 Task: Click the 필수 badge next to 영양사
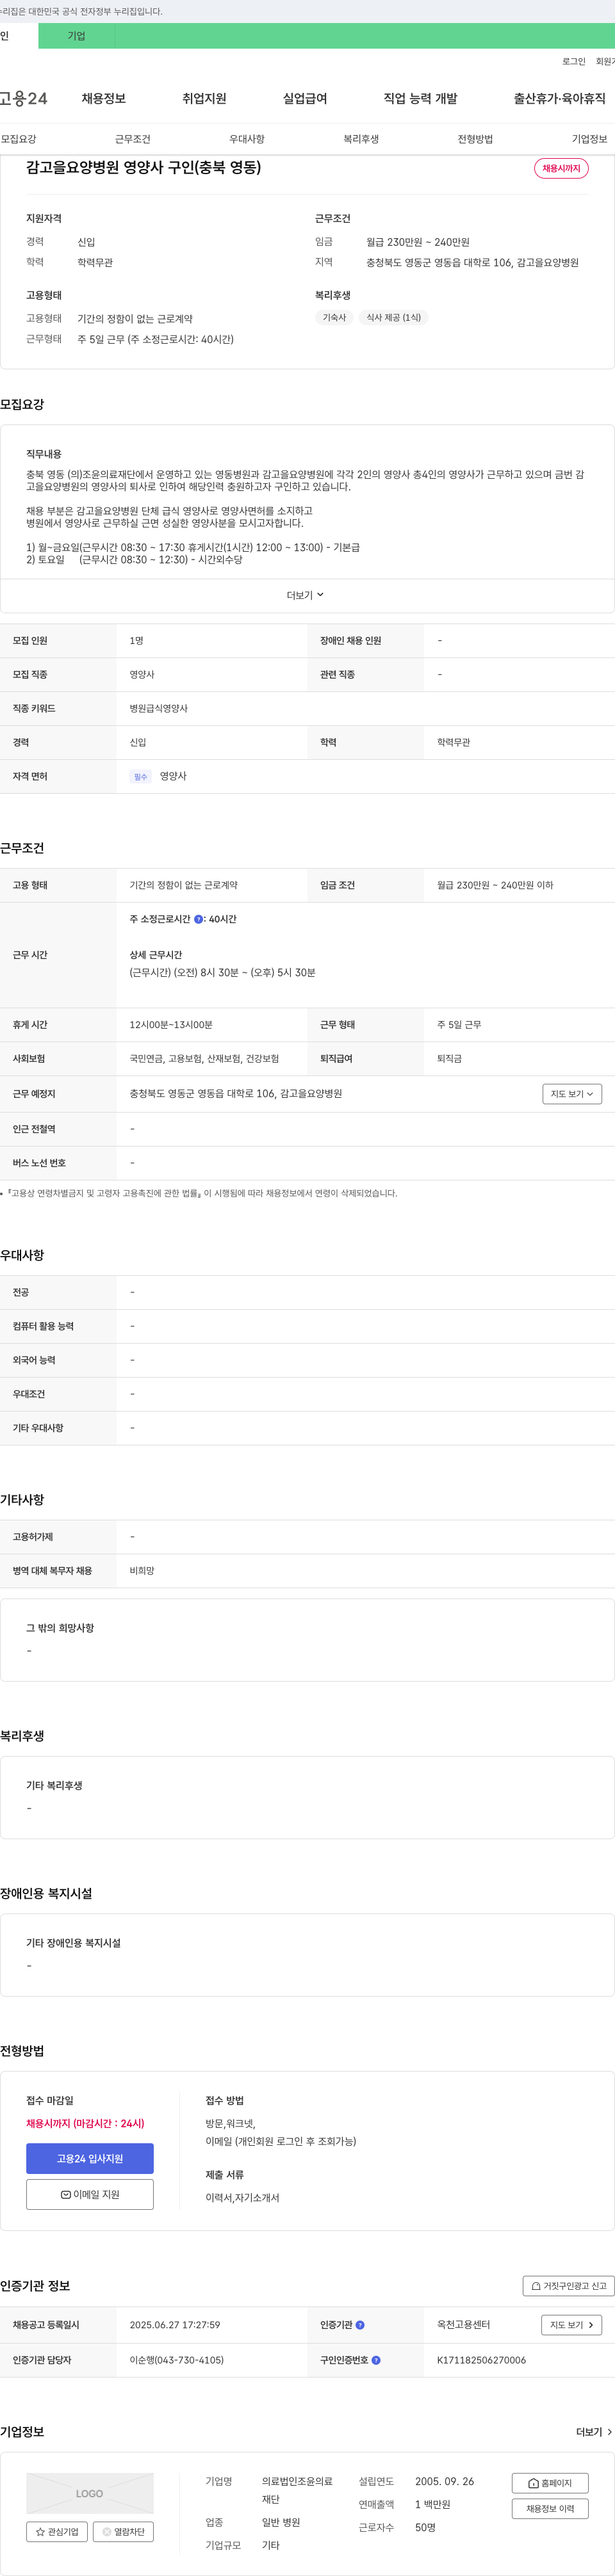[141, 777]
